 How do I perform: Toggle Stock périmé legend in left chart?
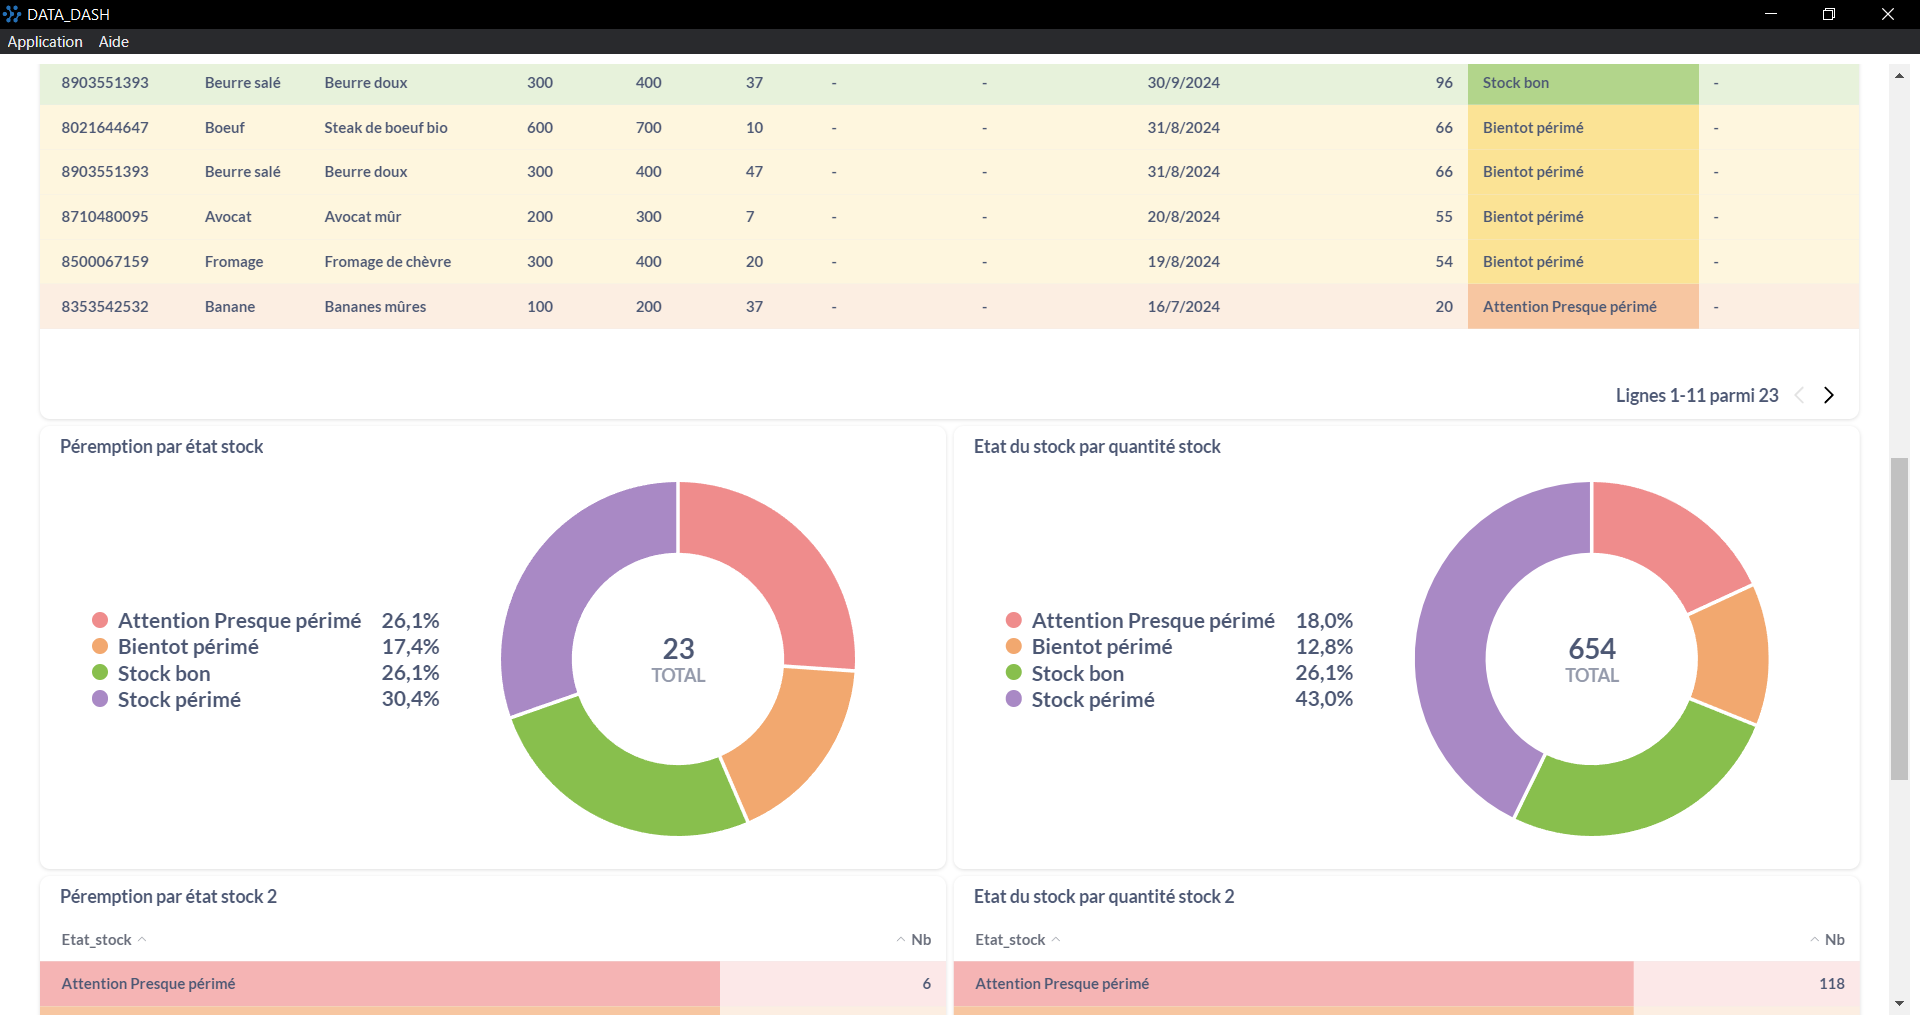tap(179, 700)
